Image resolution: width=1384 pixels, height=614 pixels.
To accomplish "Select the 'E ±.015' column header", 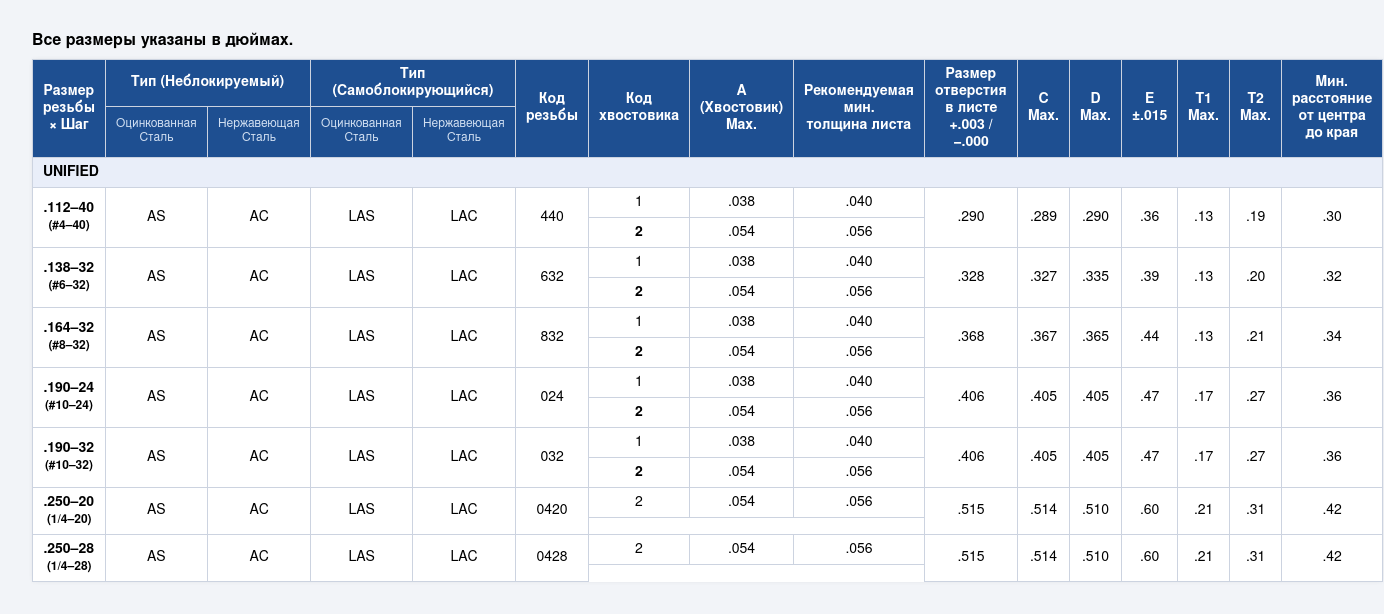I will click(x=1150, y=108).
